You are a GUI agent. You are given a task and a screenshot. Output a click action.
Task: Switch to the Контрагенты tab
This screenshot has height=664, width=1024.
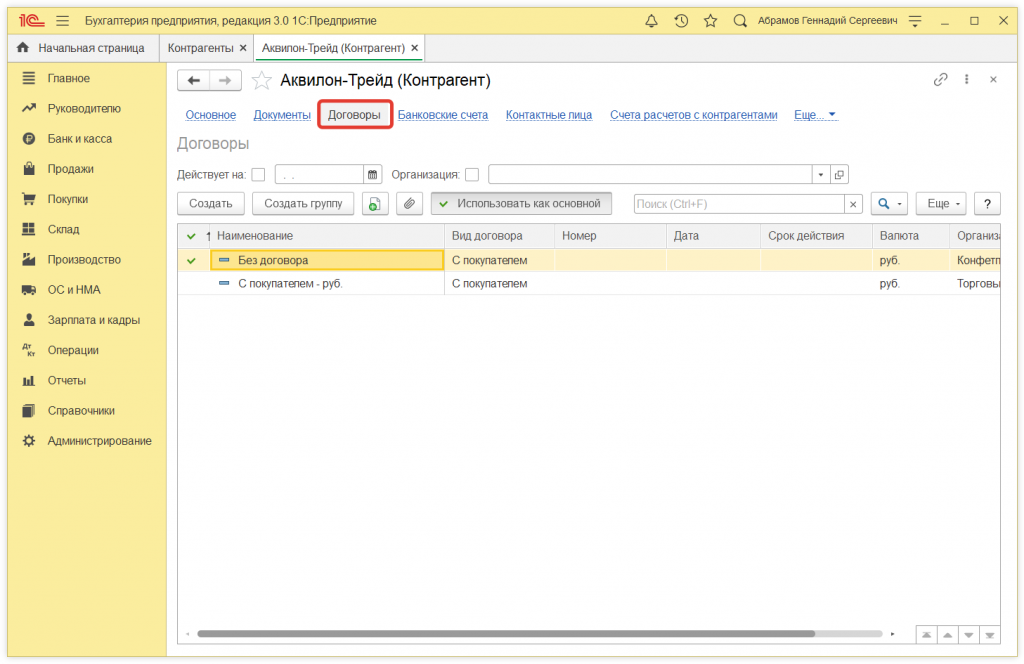200,47
